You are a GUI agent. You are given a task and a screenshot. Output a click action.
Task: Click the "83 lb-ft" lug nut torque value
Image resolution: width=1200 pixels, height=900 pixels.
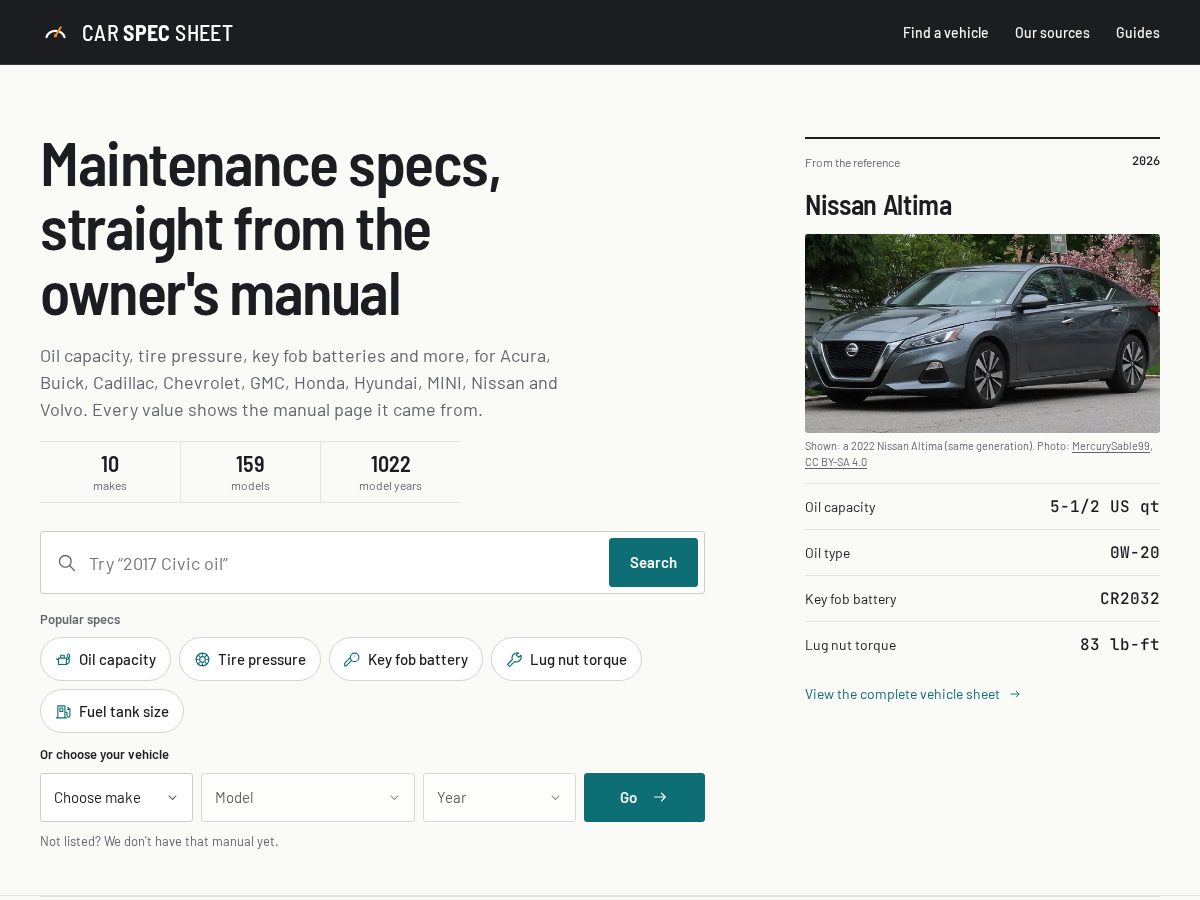pos(1120,645)
